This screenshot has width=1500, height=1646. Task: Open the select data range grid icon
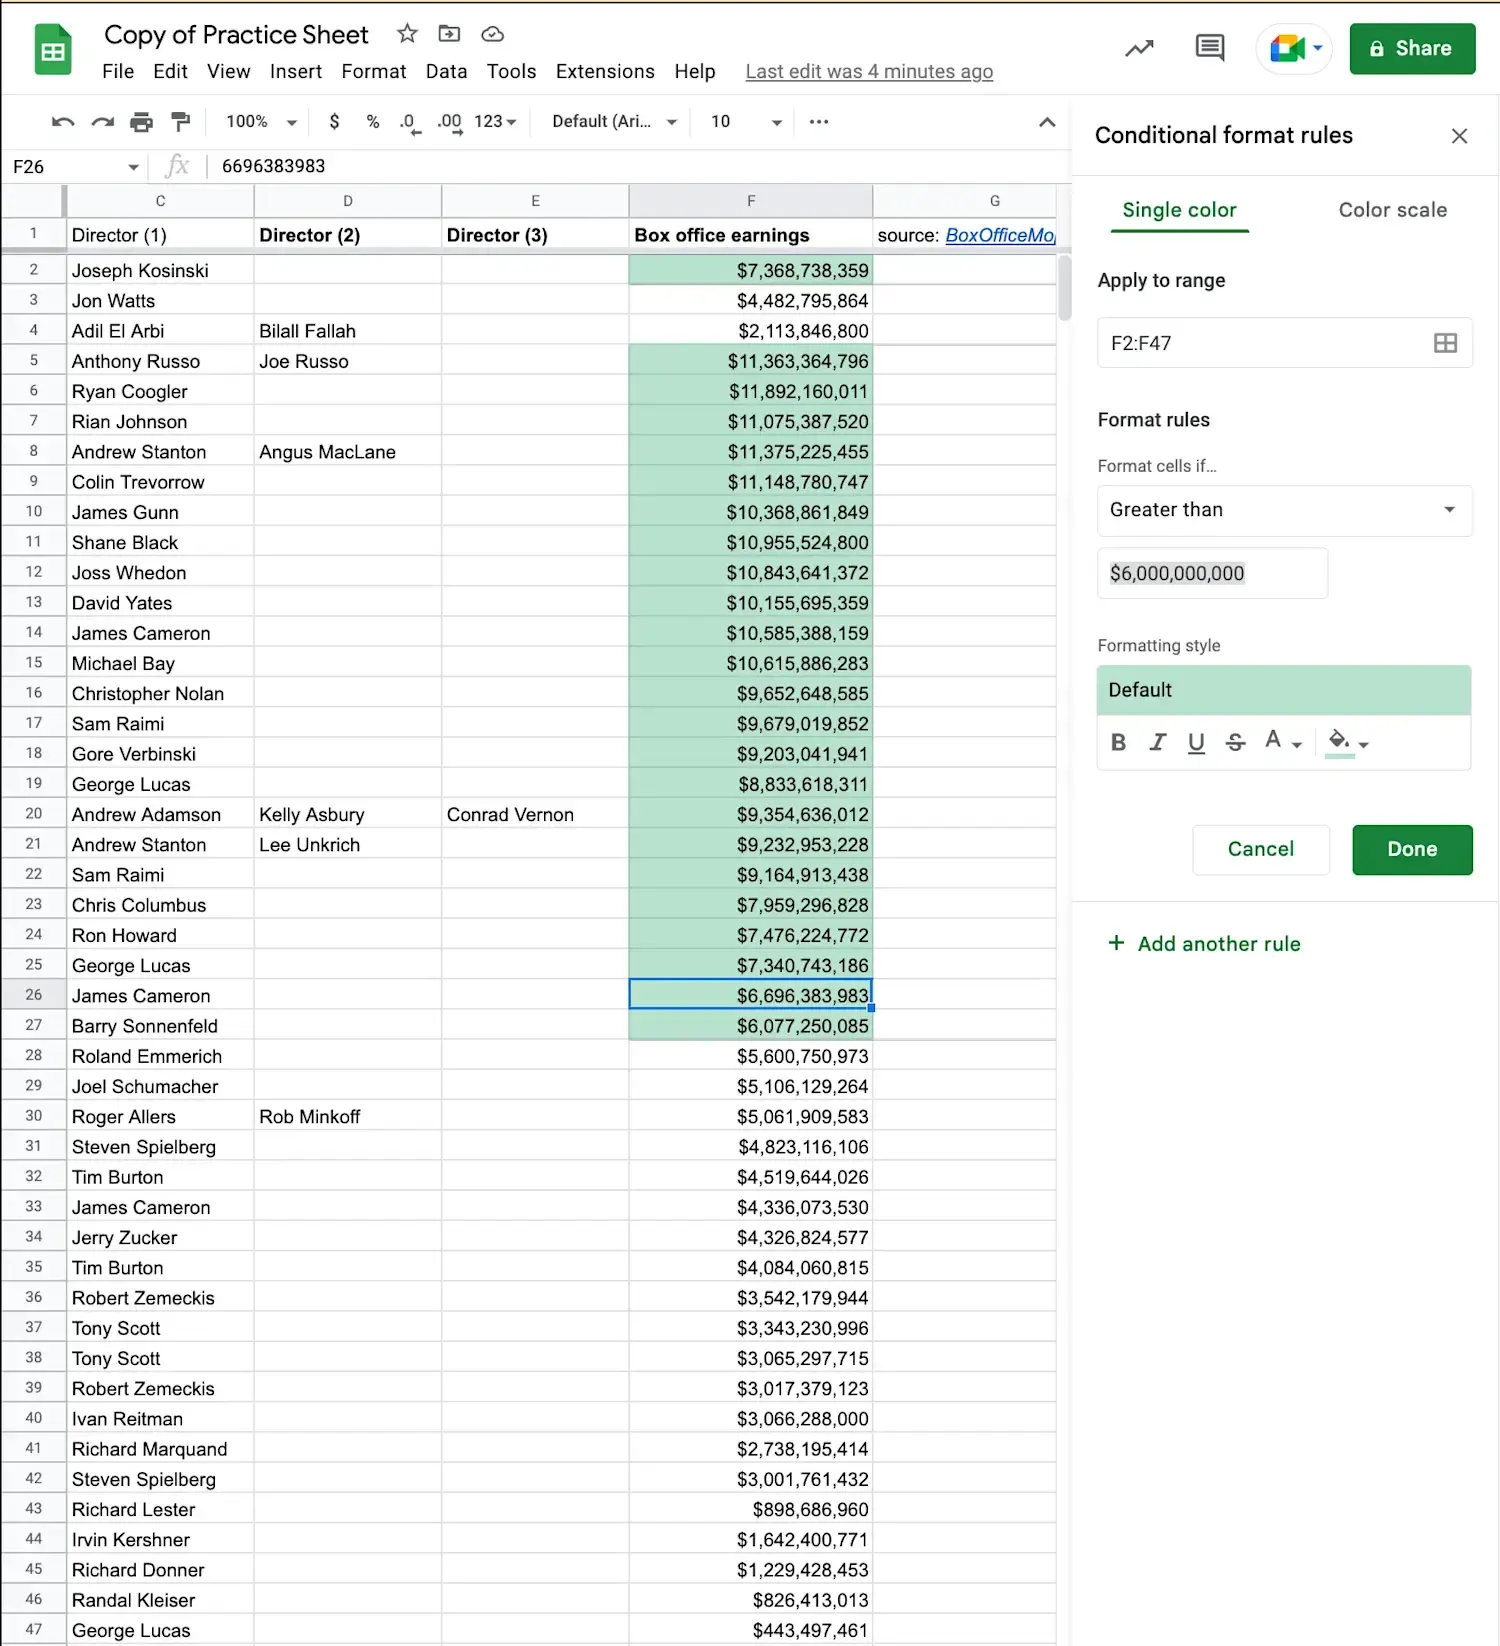(x=1445, y=343)
